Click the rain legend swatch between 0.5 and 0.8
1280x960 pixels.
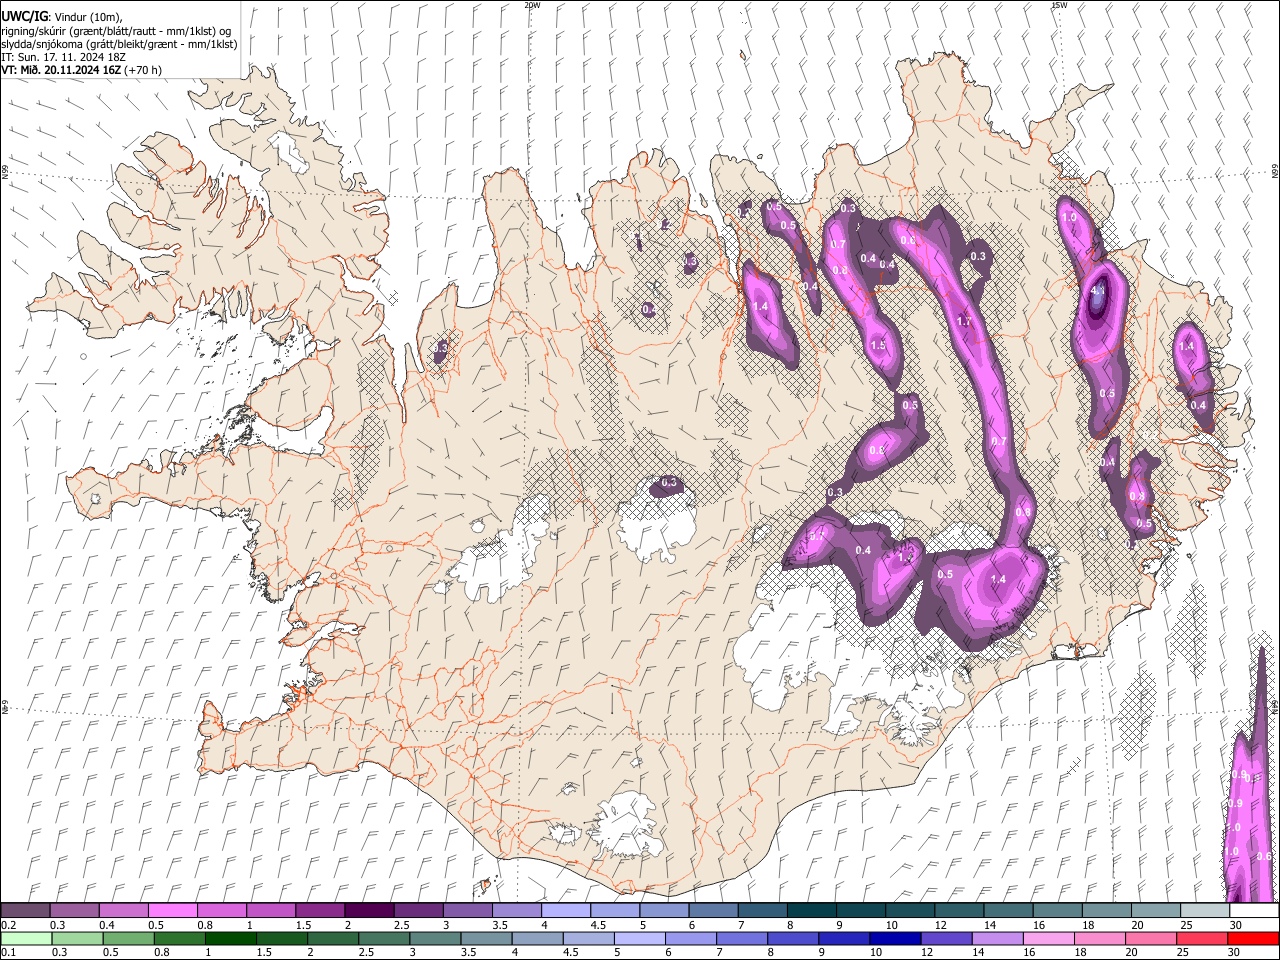pos(129,938)
